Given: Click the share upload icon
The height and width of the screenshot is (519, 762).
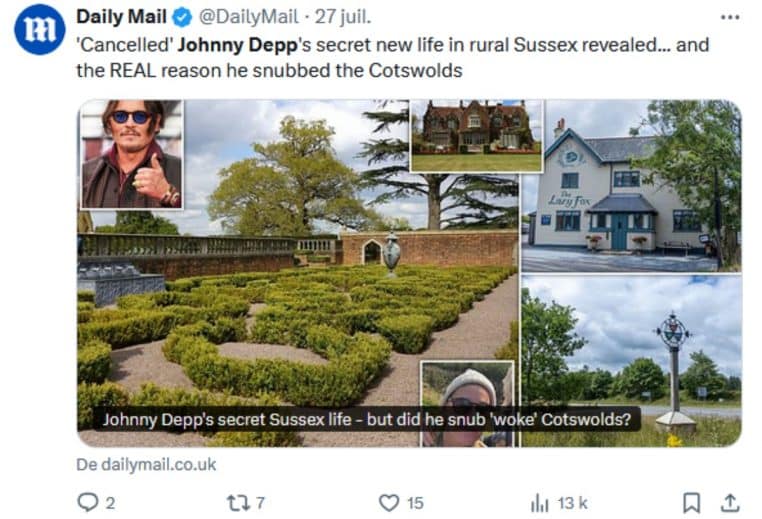Looking at the screenshot, I should tap(730, 501).
